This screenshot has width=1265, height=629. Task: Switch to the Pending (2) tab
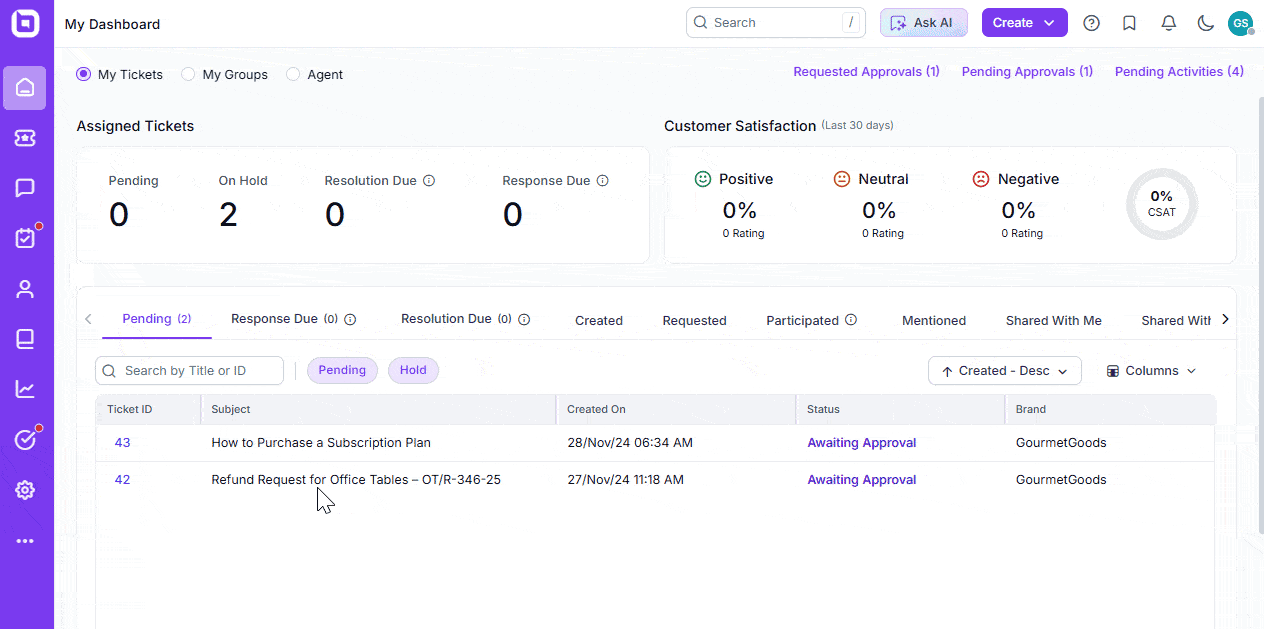tap(157, 319)
